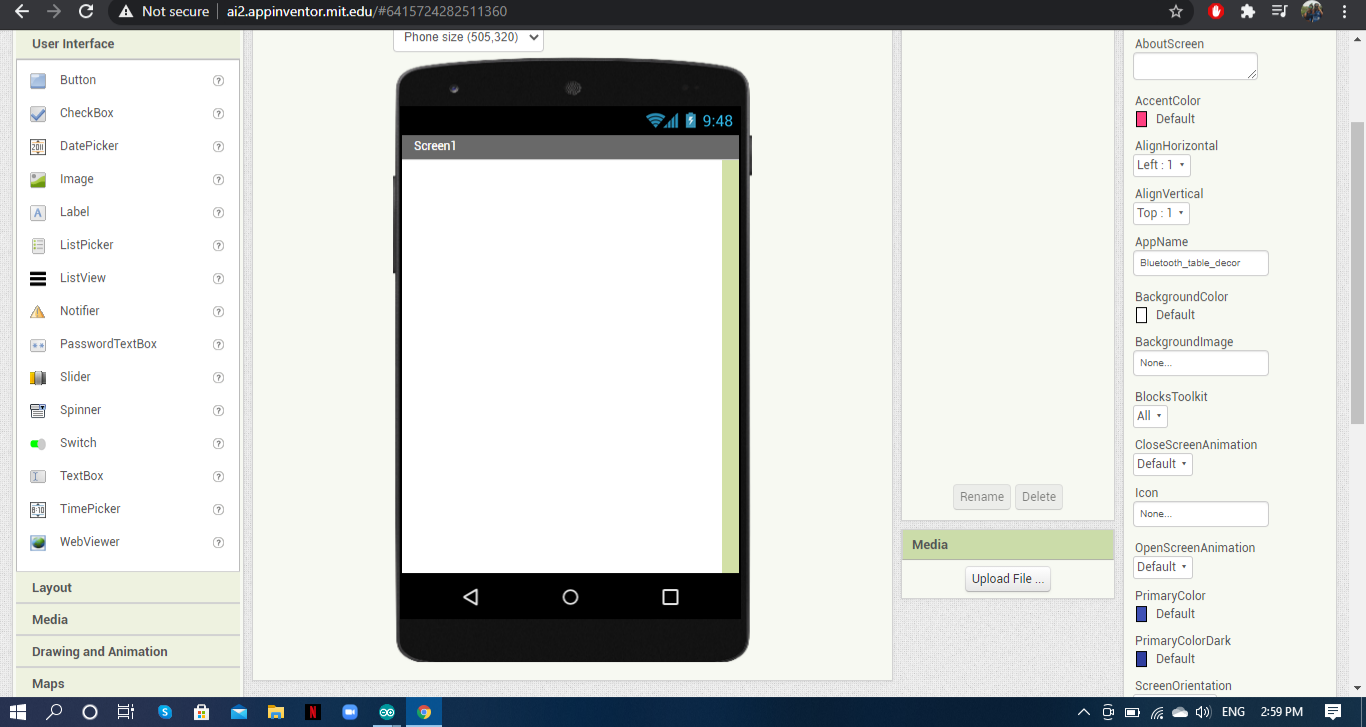The height and width of the screenshot is (727, 1366).
Task: Pick the Notifier warning icon
Action: pyautogui.click(x=38, y=312)
